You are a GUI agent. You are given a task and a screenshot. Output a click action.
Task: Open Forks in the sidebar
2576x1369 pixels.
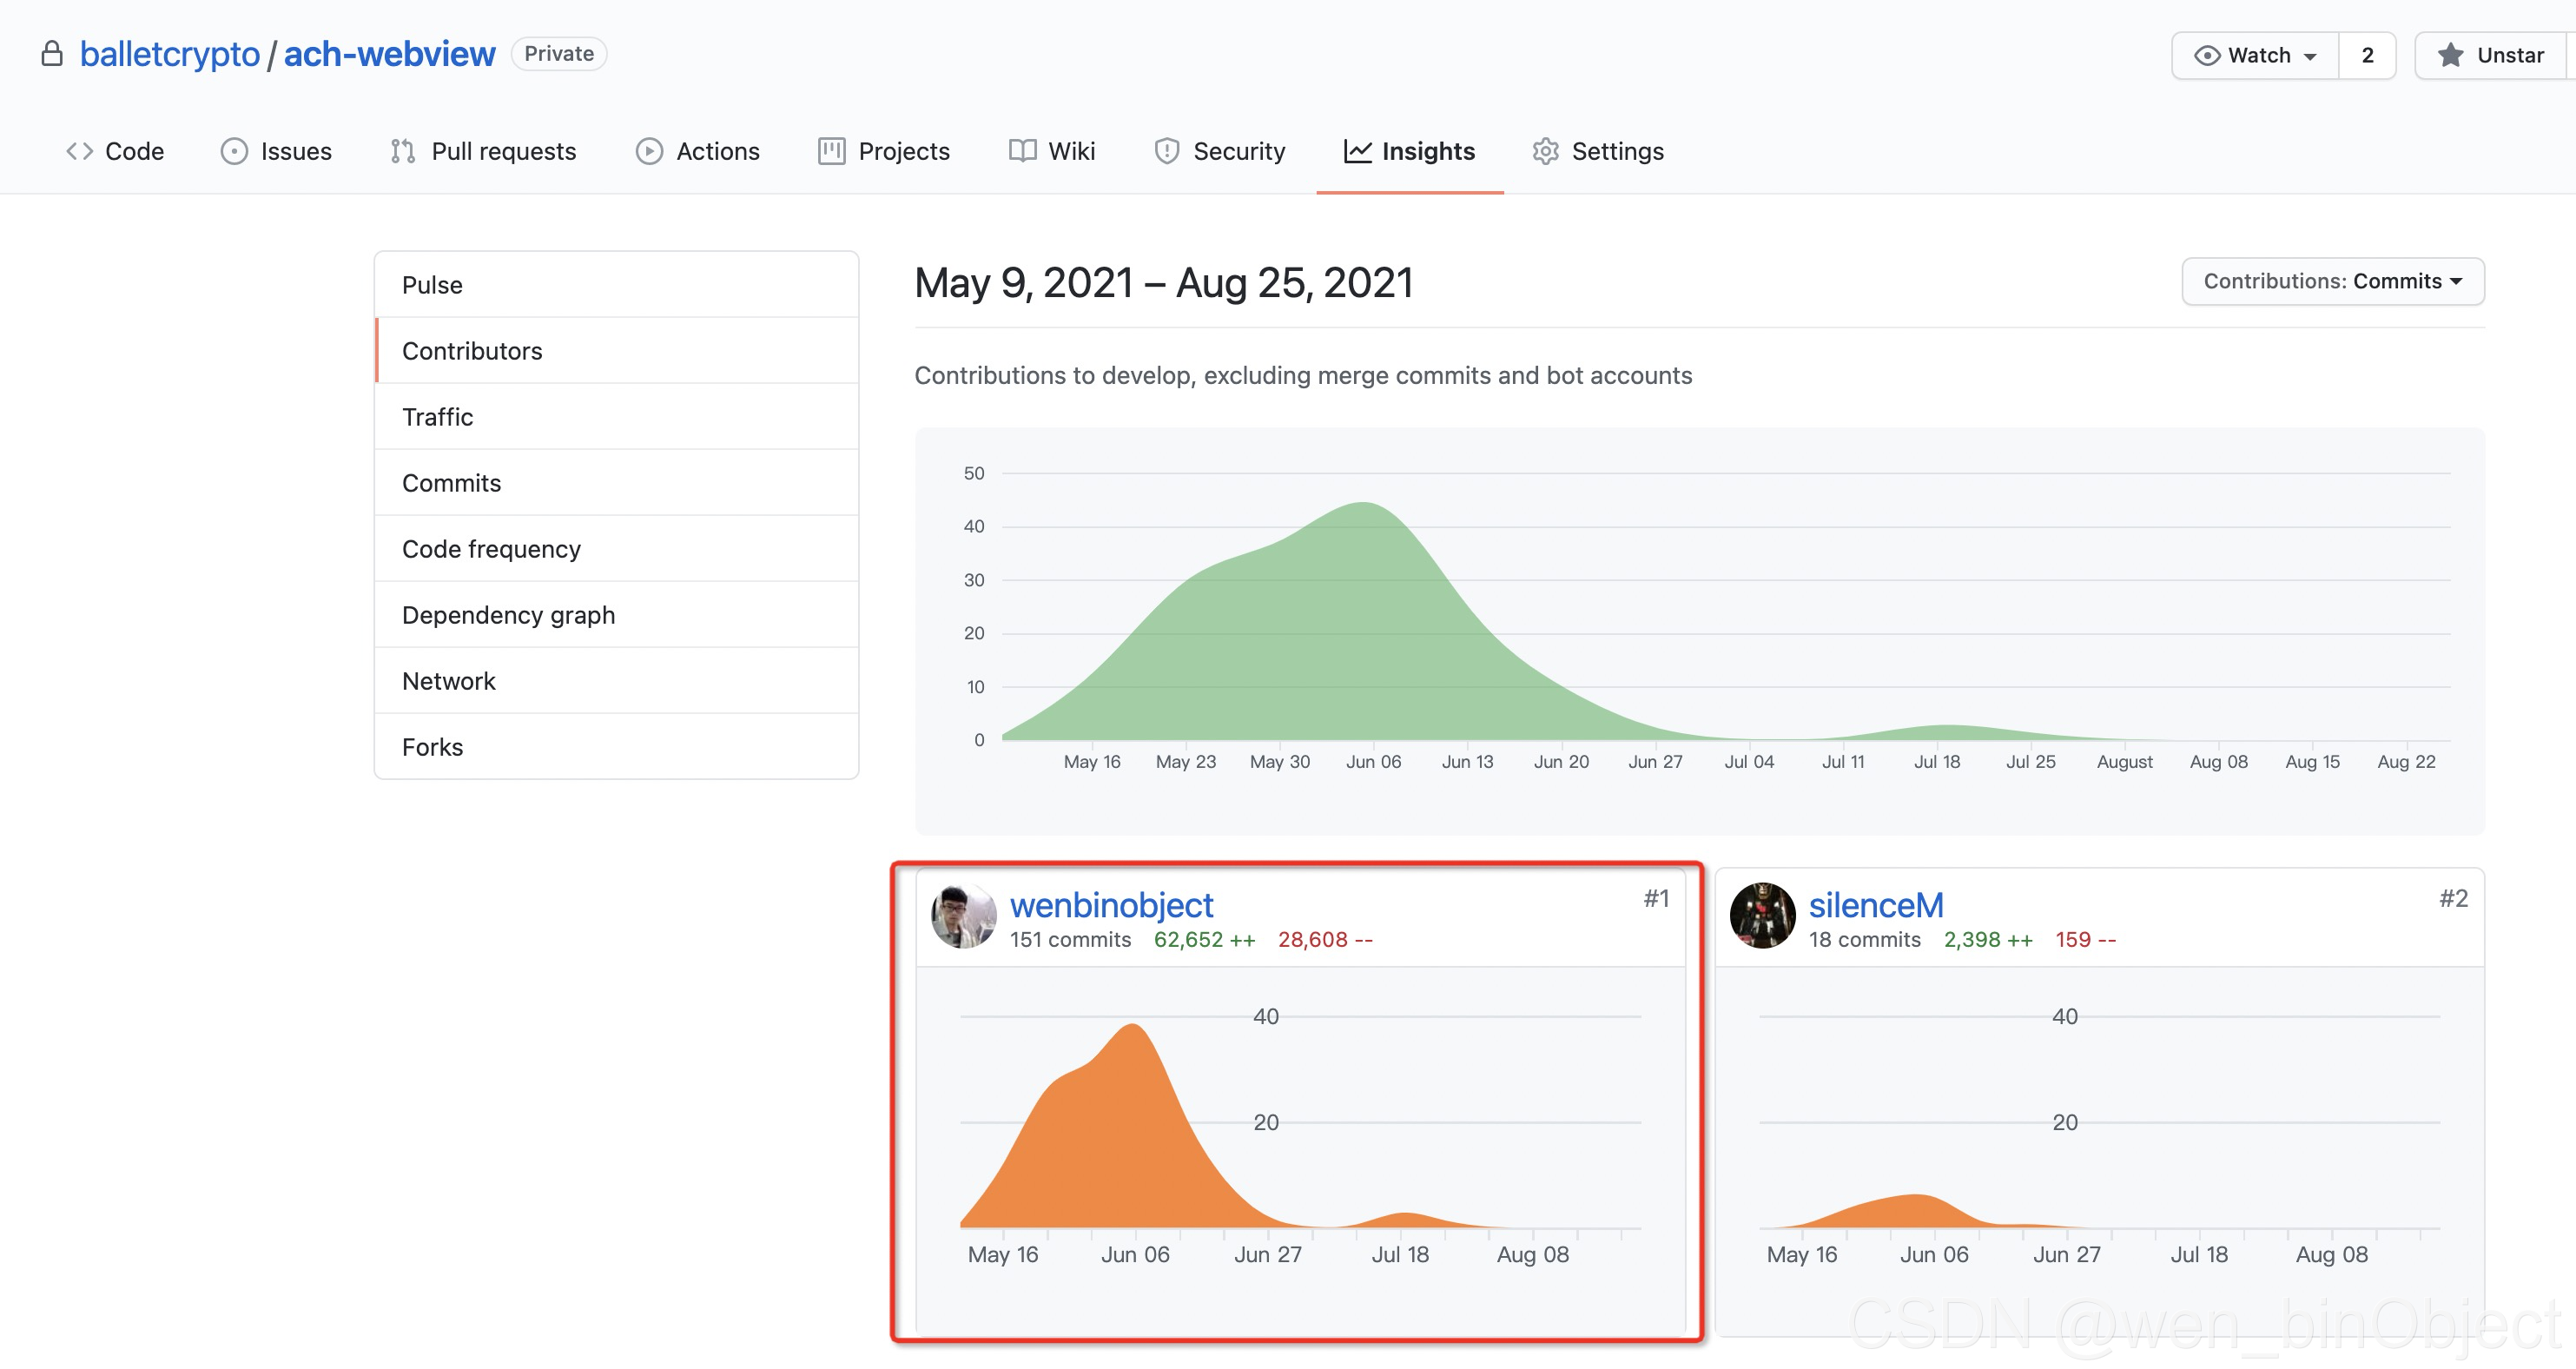[x=617, y=747]
